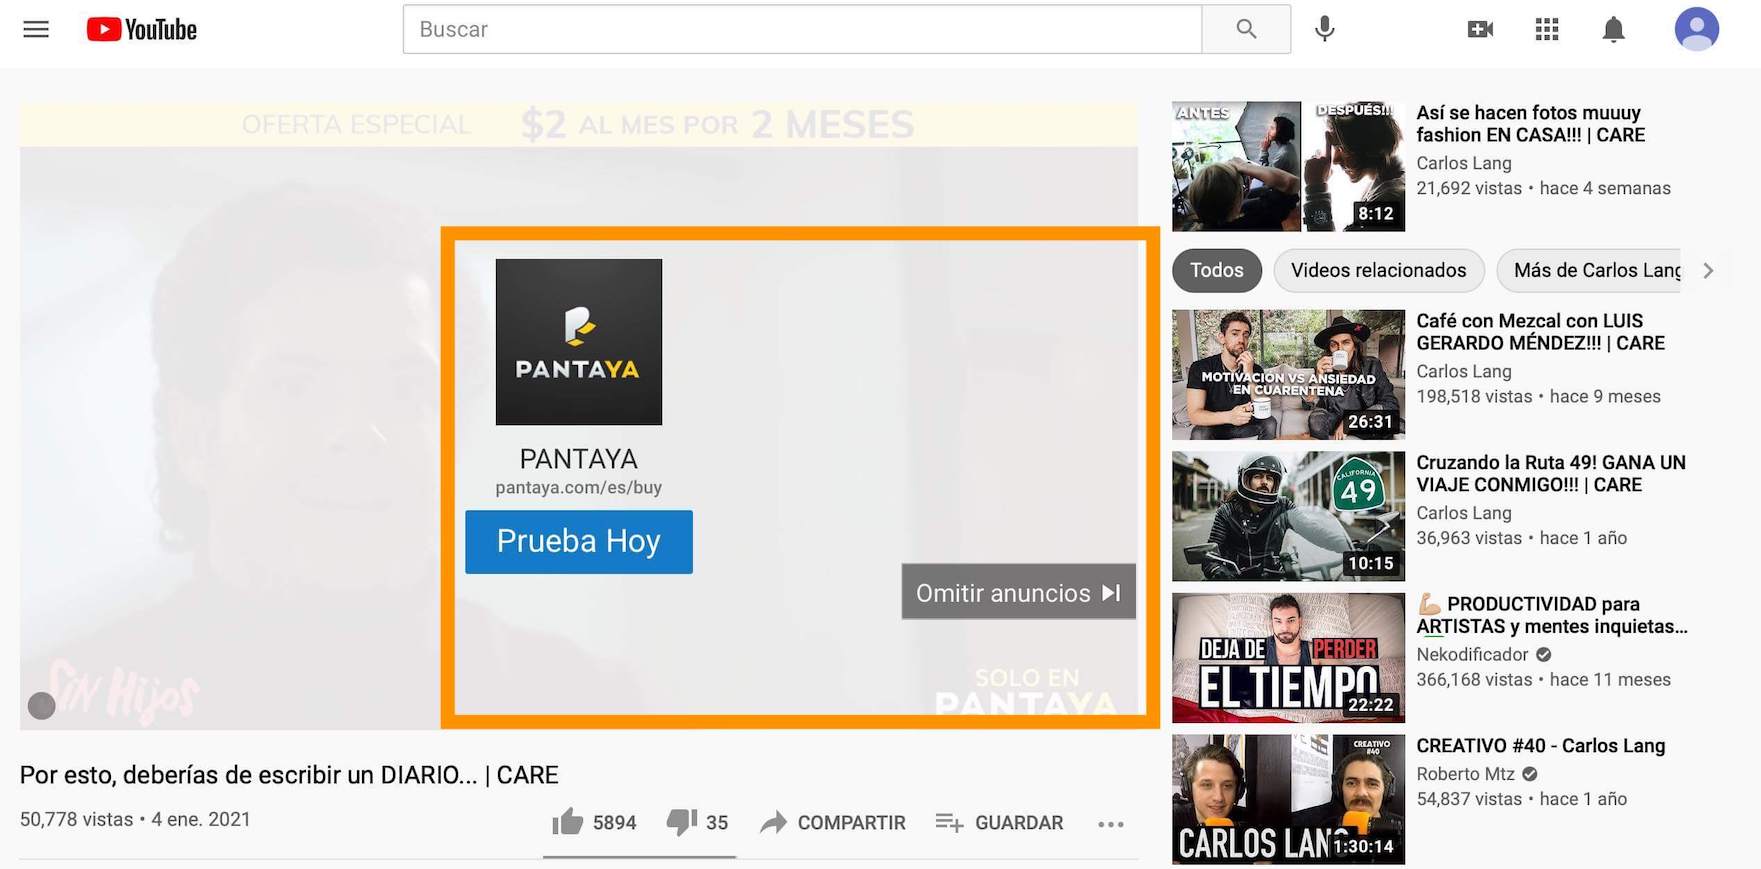Go to YouTube home via logo
The image size is (1761, 869).
click(x=142, y=29)
